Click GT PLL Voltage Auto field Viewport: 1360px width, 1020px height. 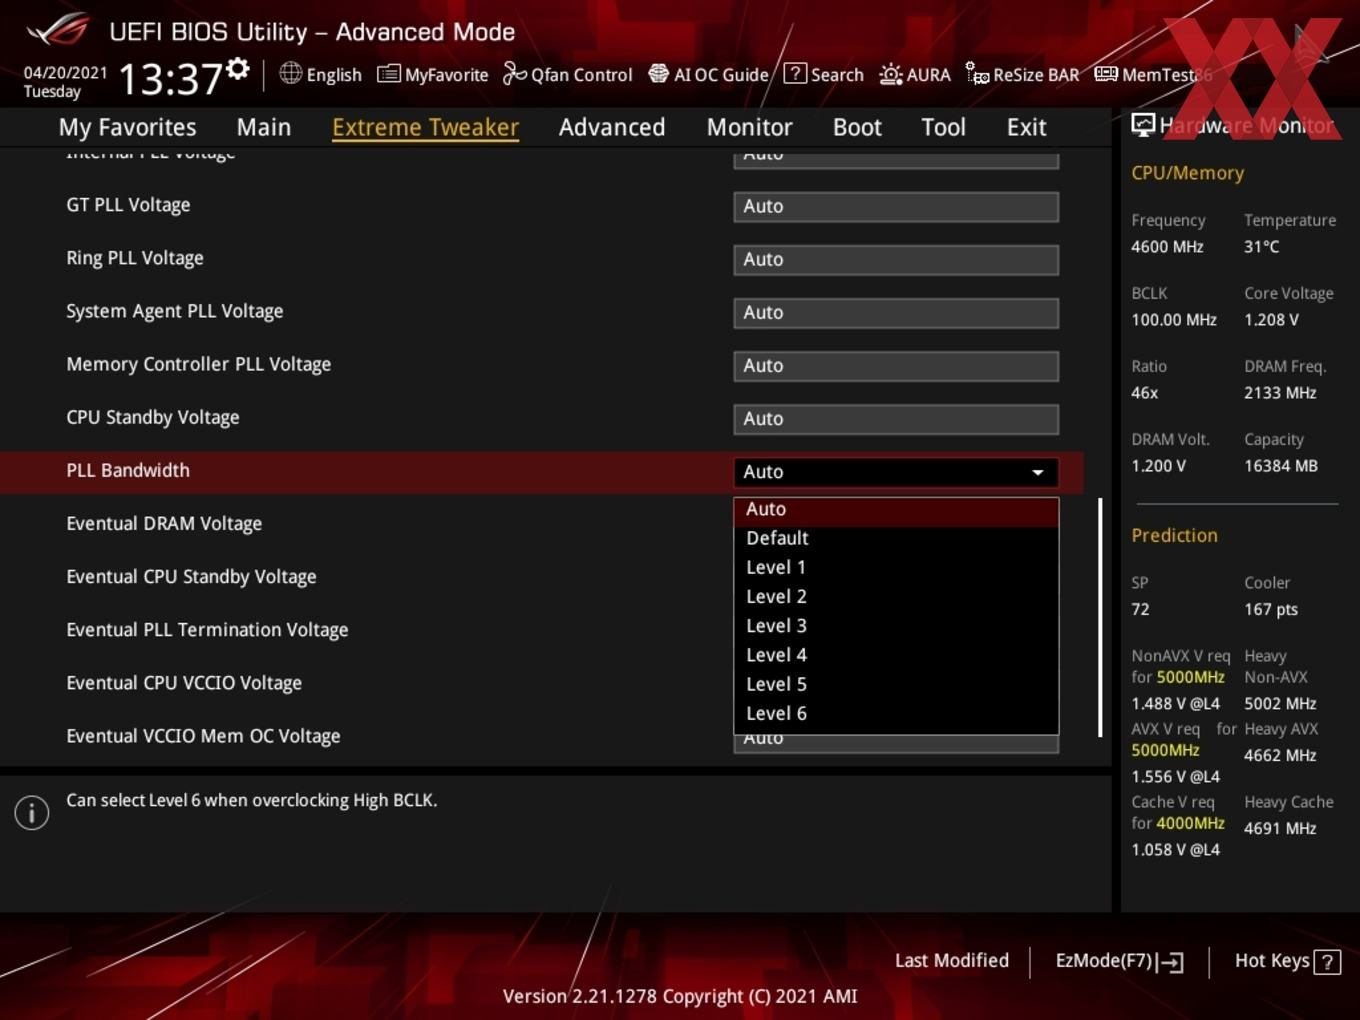(896, 207)
